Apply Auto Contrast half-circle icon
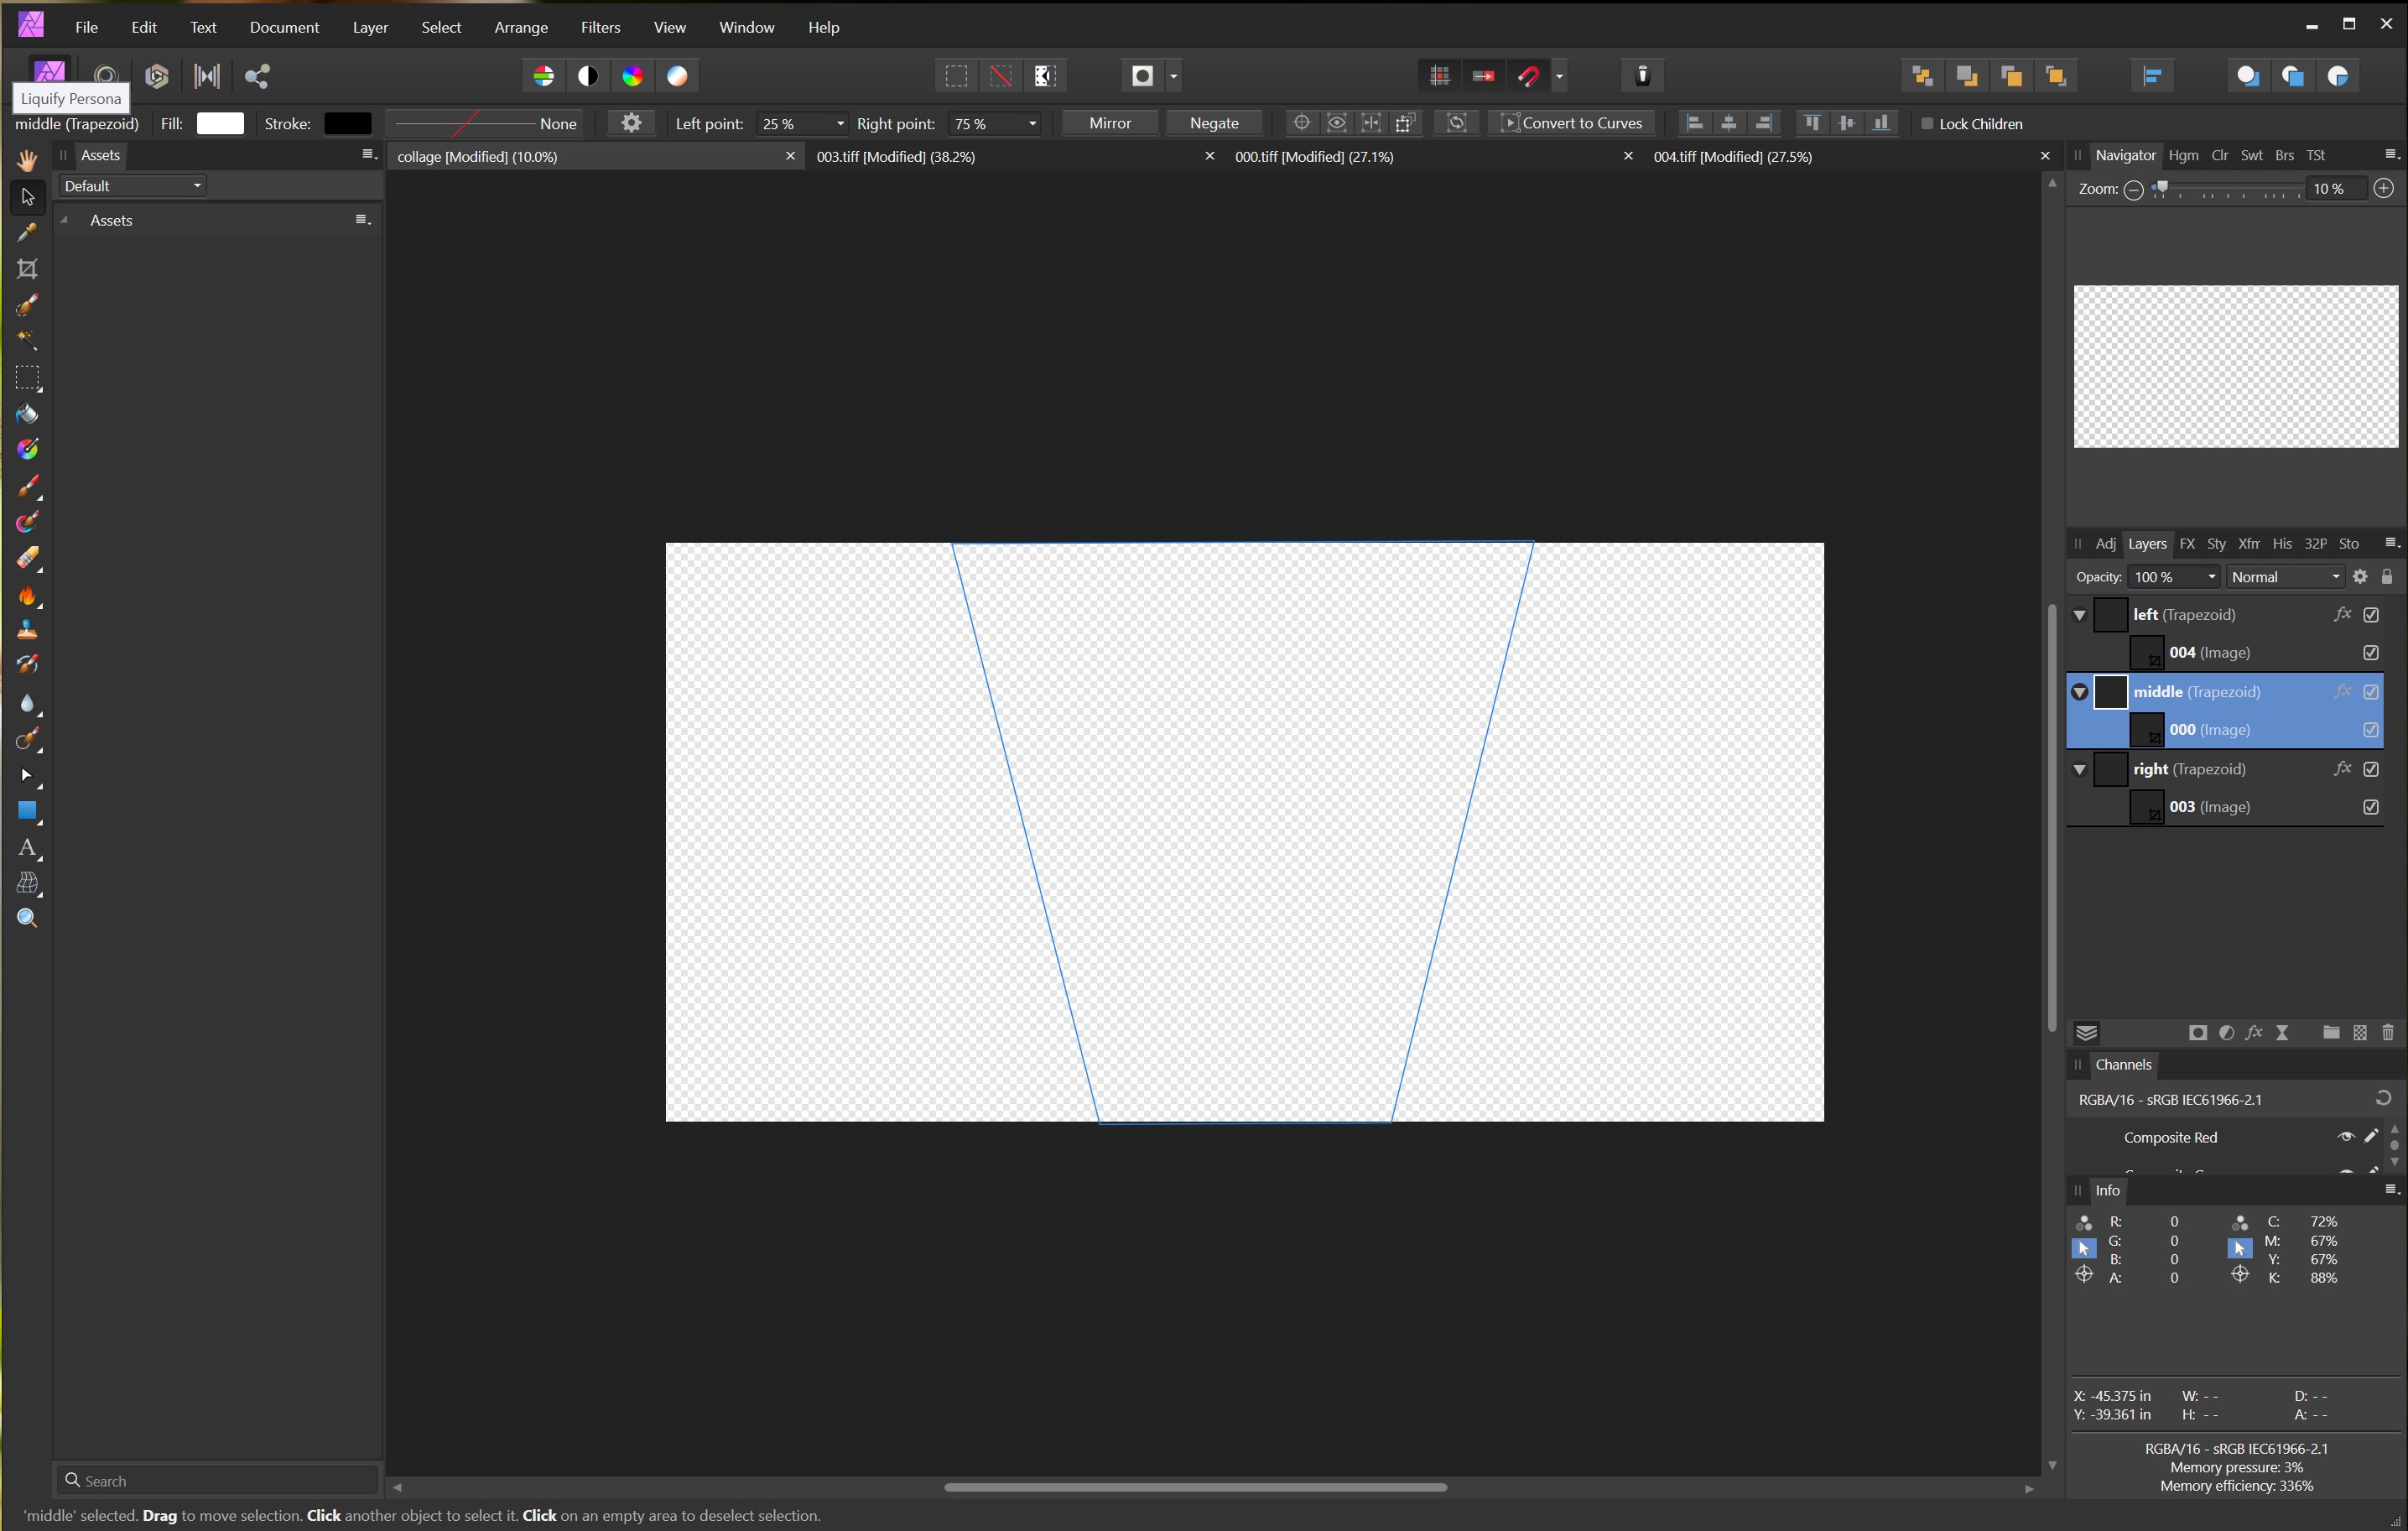The width and height of the screenshot is (2408, 1531). click(588, 76)
